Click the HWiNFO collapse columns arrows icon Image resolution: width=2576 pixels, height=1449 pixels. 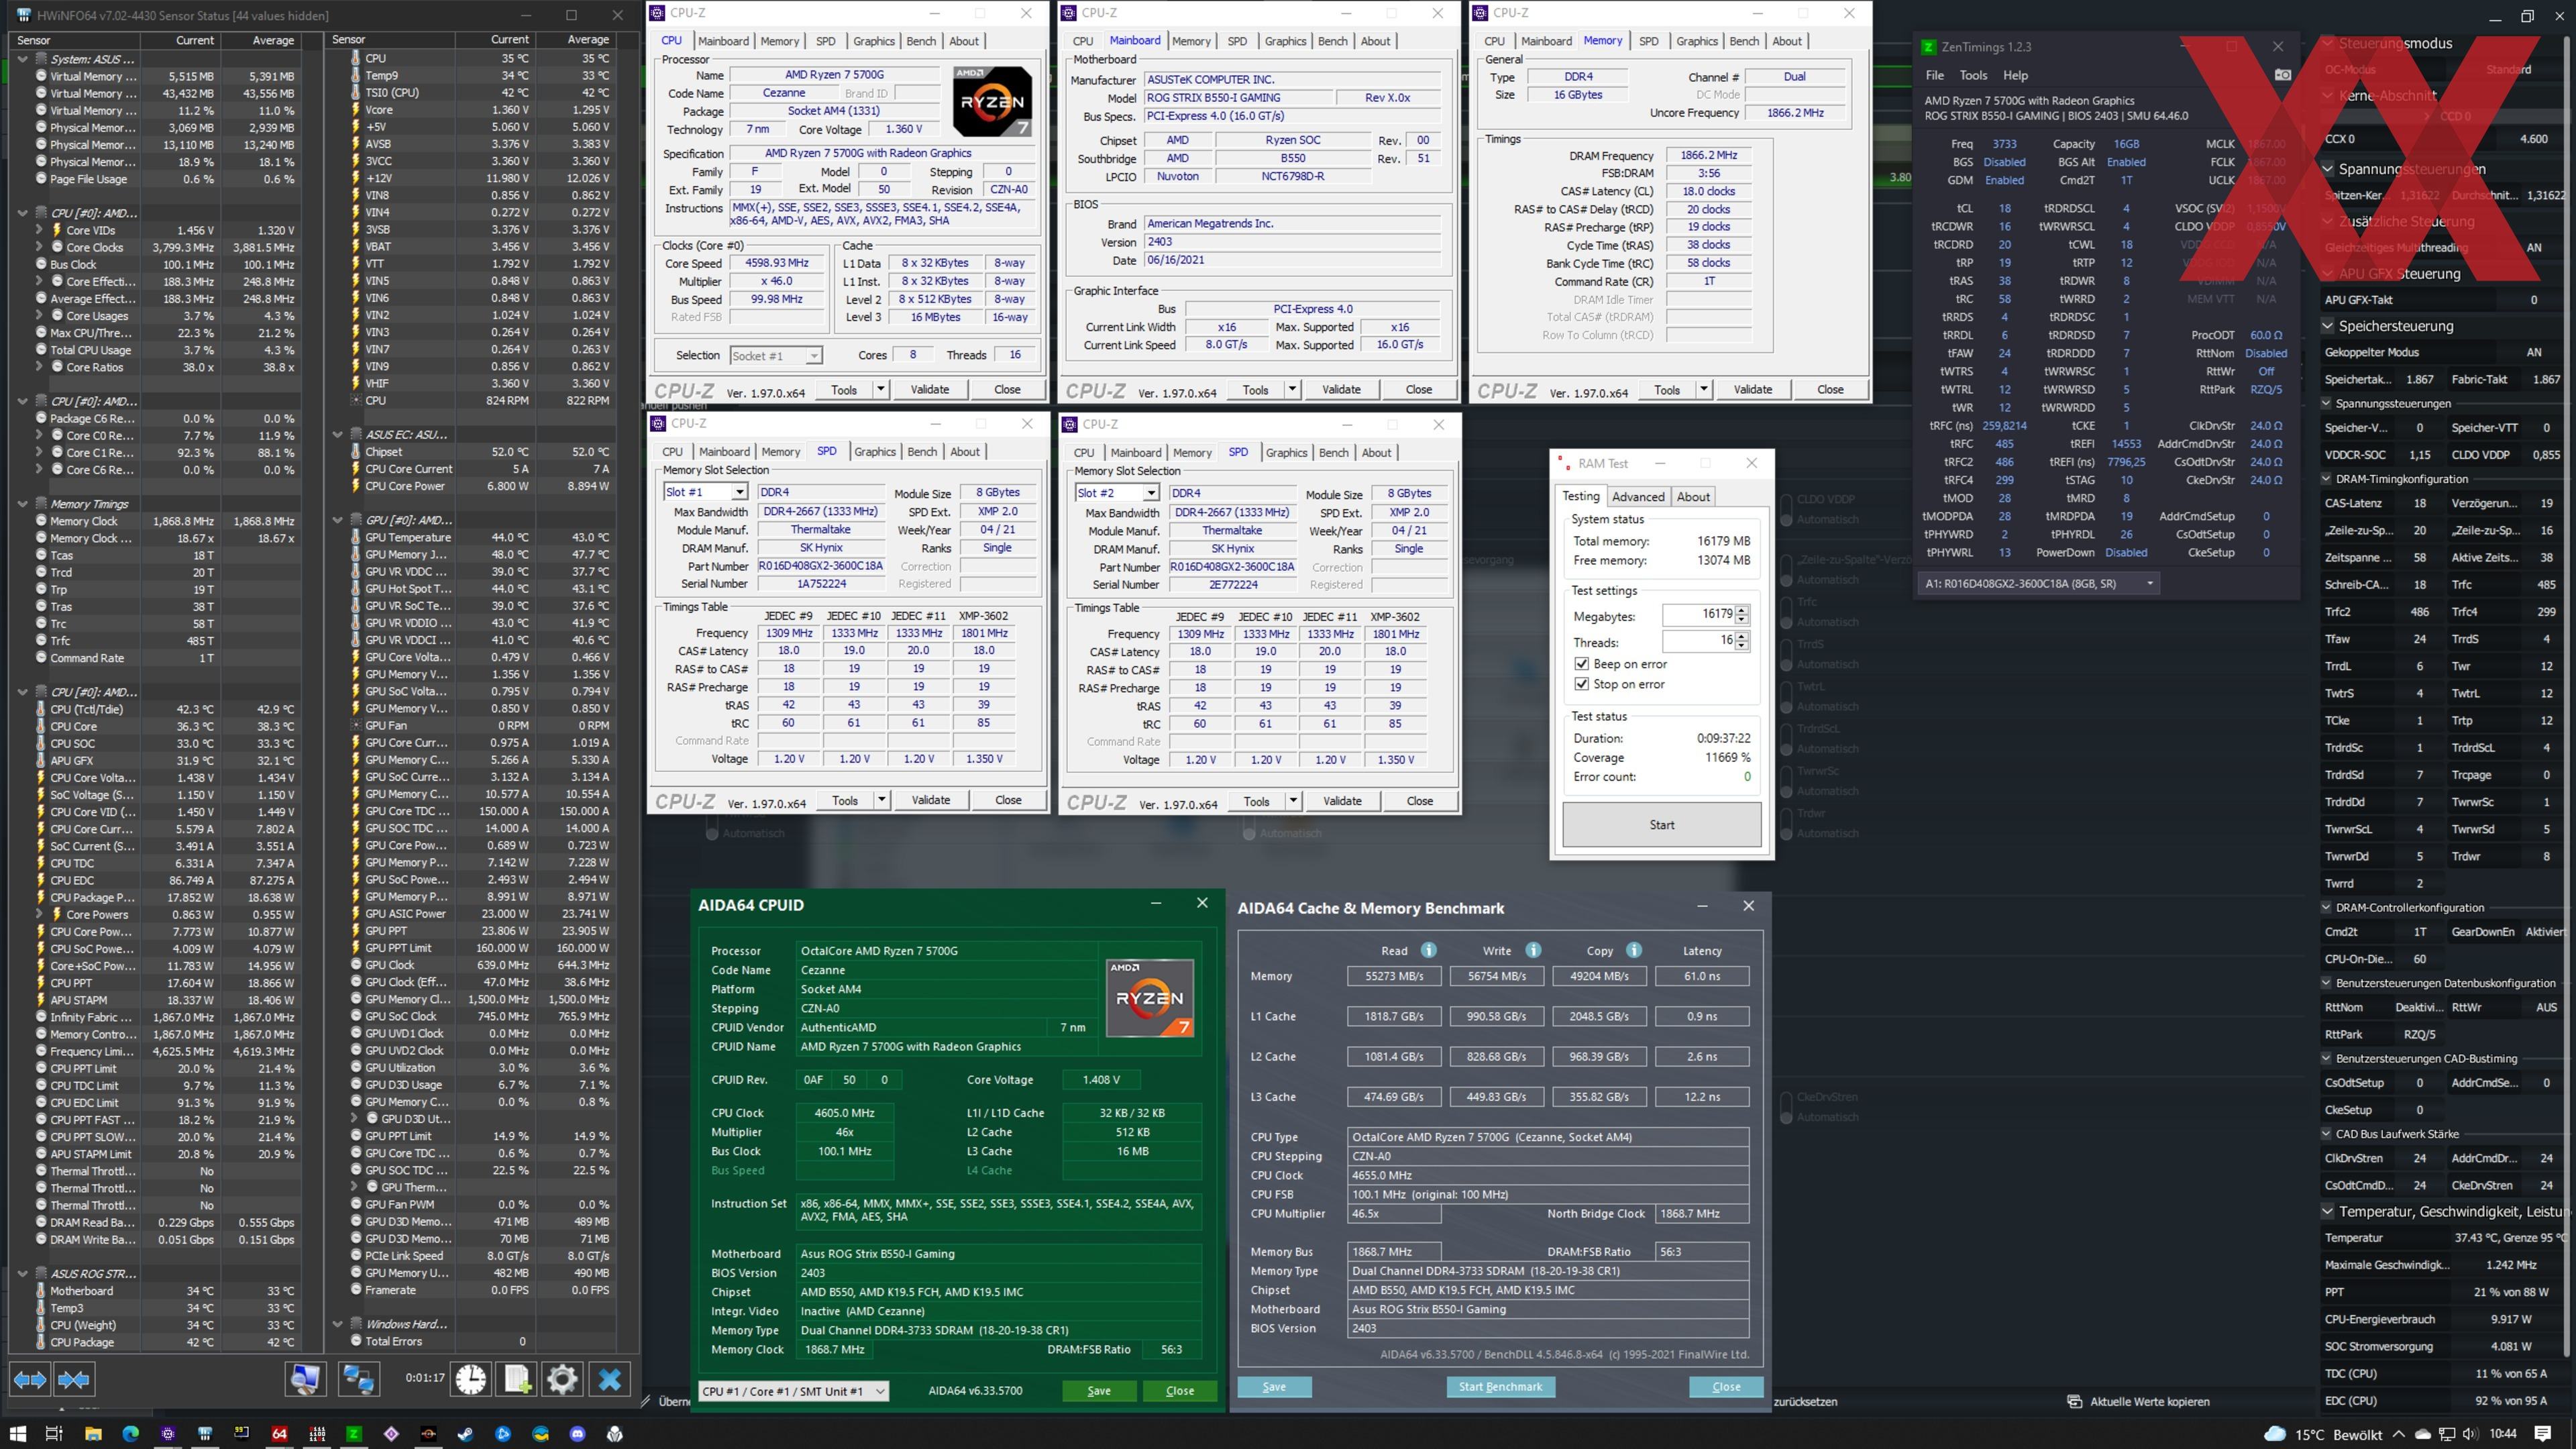click(74, 1380)
